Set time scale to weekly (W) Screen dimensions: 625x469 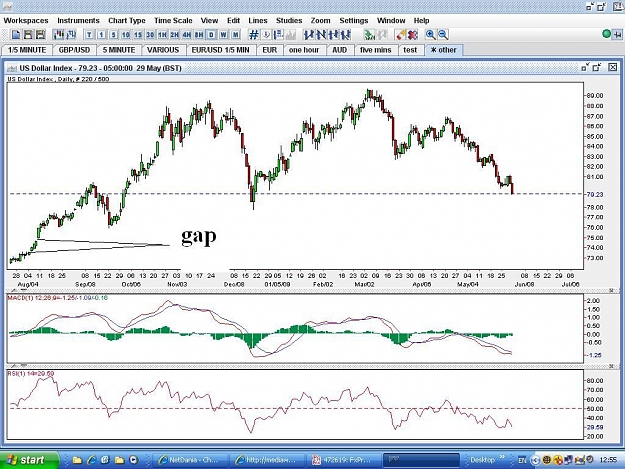(x=224, y=35)
